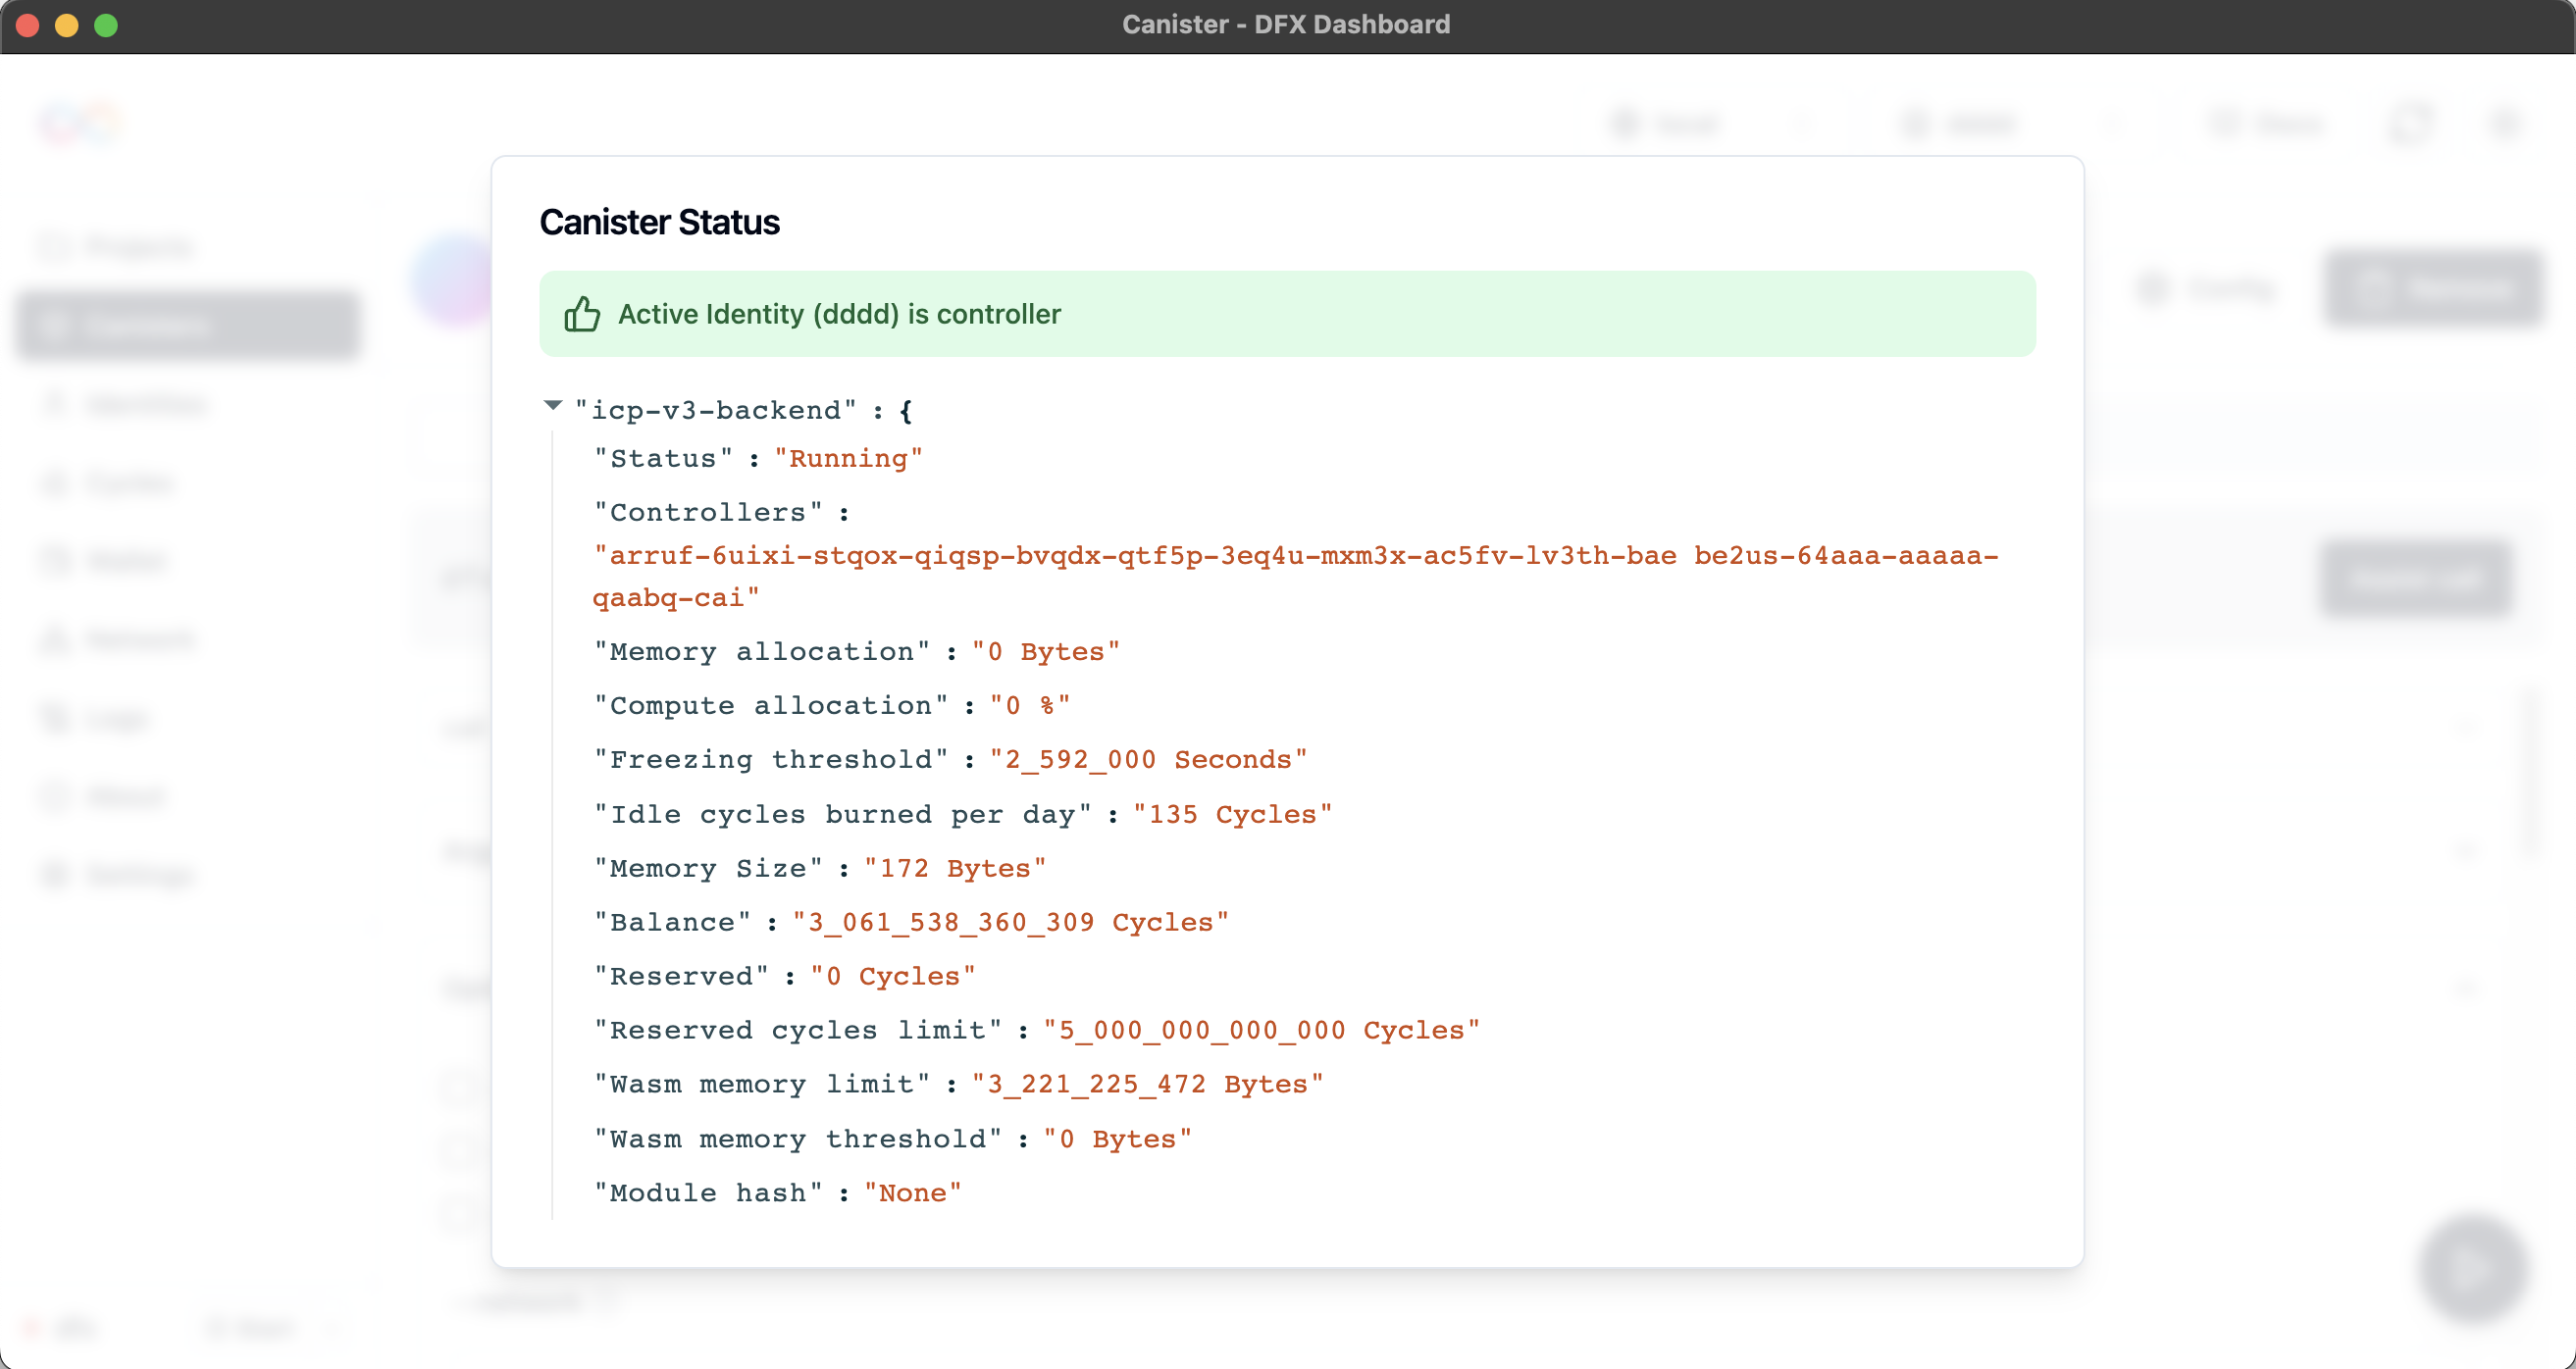Click the Network icon in sidebar
2576x1369 pixels.
click(55, 639)
